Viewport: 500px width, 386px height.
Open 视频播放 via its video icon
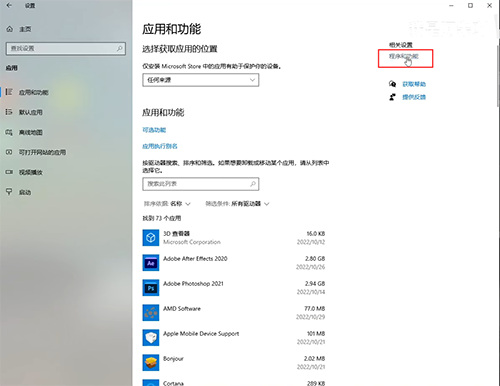pos(9,172)
